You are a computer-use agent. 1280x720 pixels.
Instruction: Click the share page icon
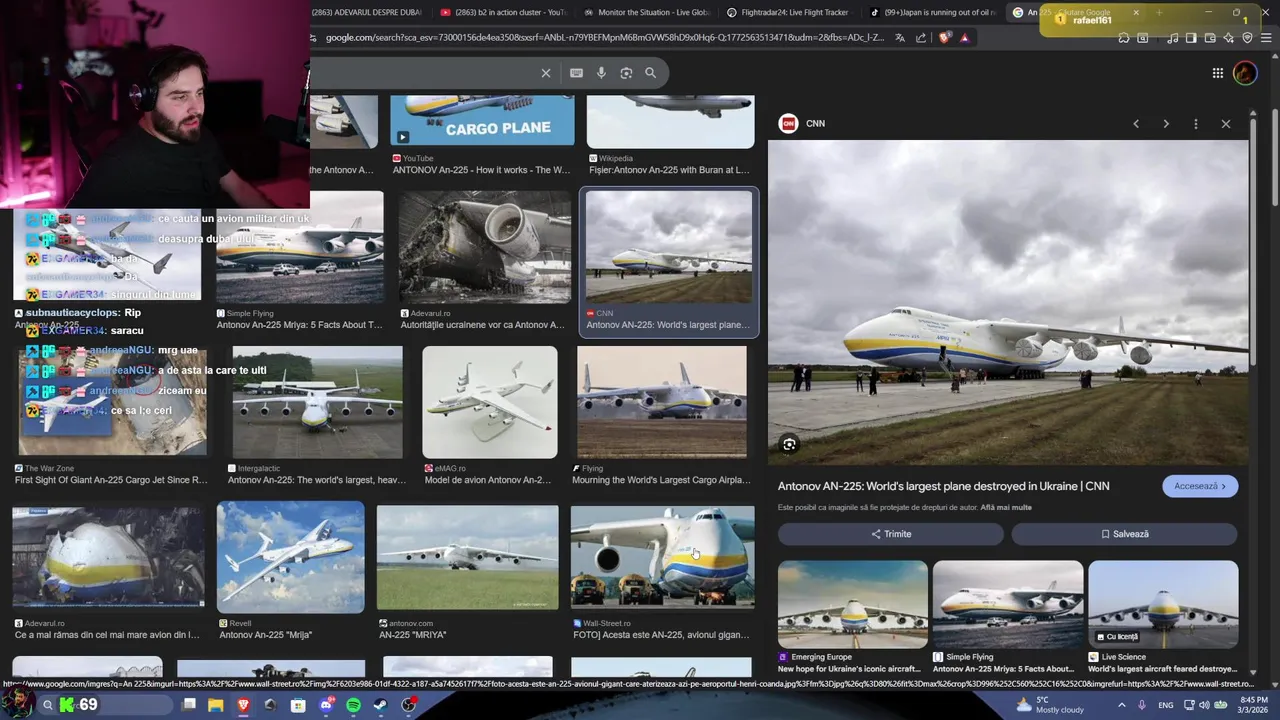click(x=921, y=38)
